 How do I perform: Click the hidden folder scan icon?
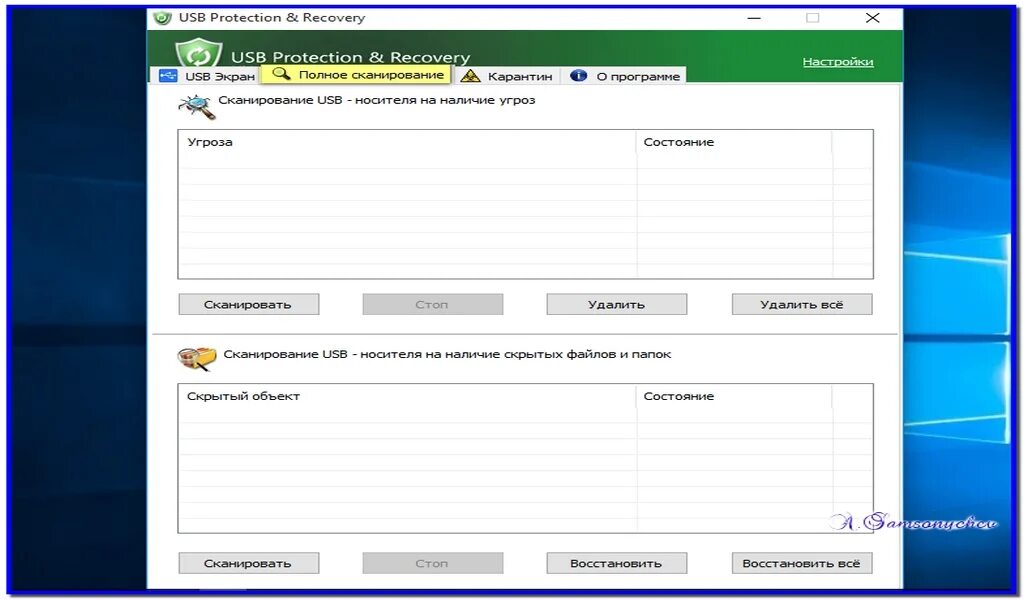coord(197,358)
